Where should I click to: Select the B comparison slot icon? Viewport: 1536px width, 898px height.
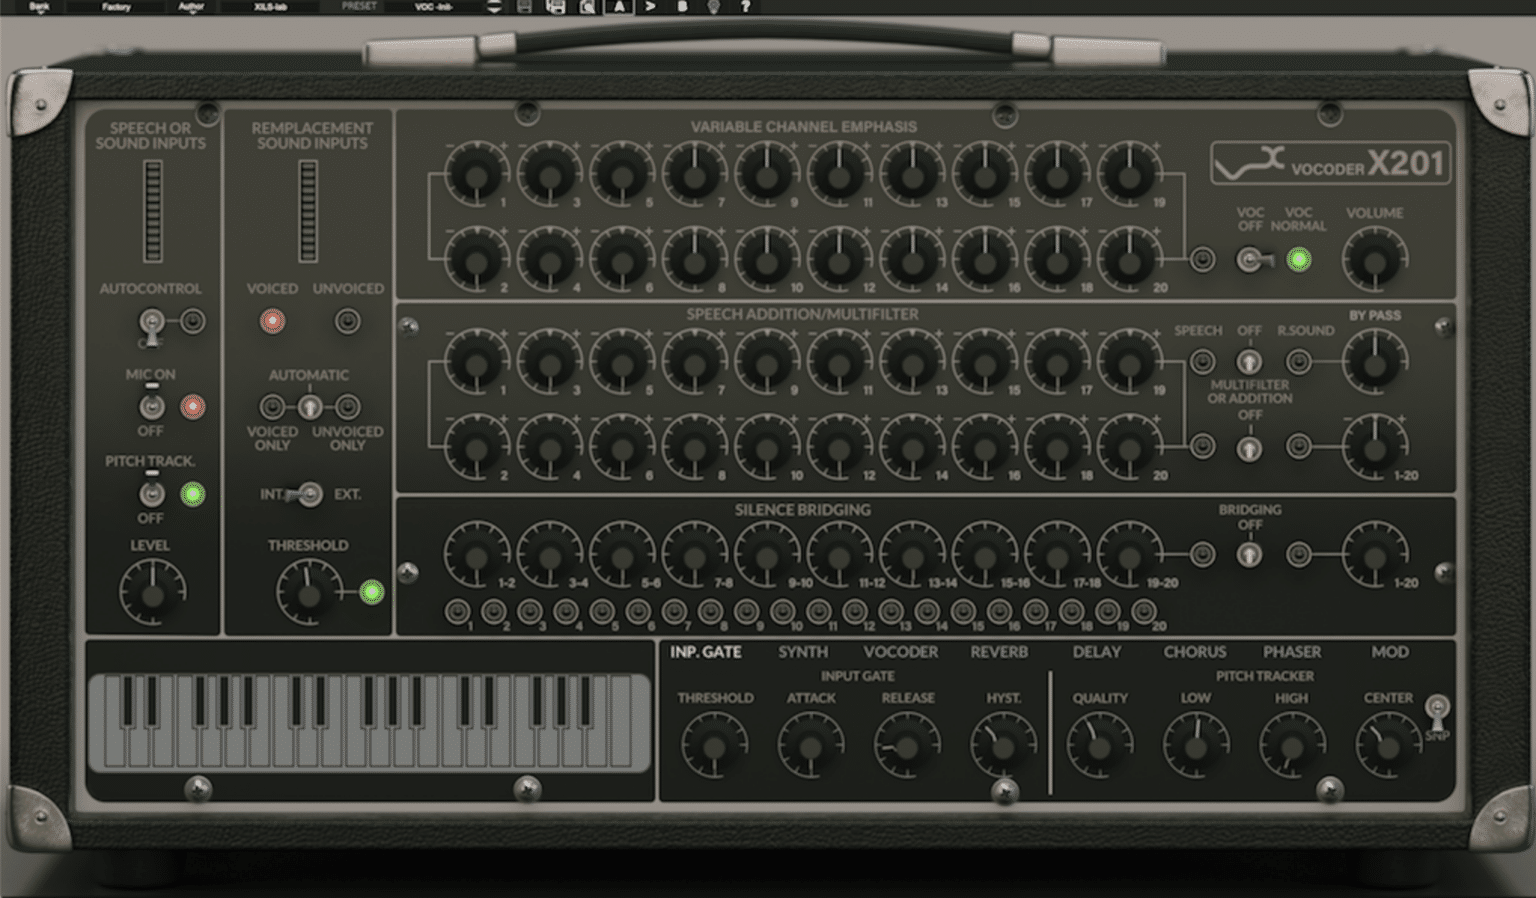pos(681,7)
